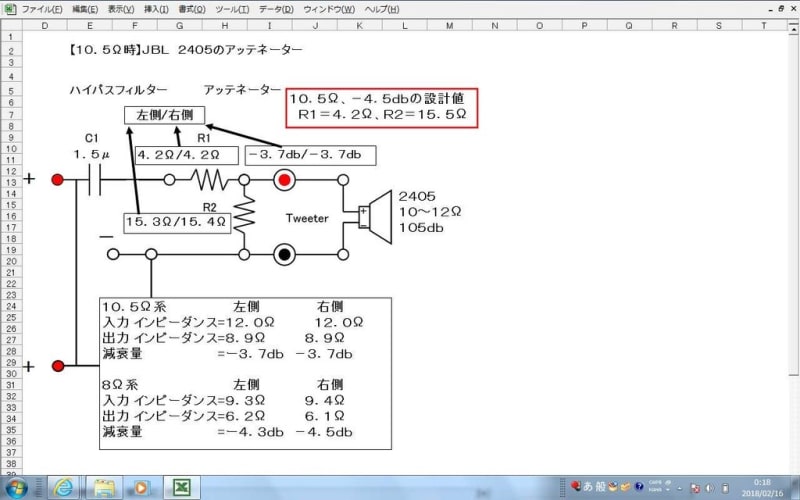The image size is (800, 500).
Task: Click the Show Desktop strip after the clock
Action: [x=796, y=488]
